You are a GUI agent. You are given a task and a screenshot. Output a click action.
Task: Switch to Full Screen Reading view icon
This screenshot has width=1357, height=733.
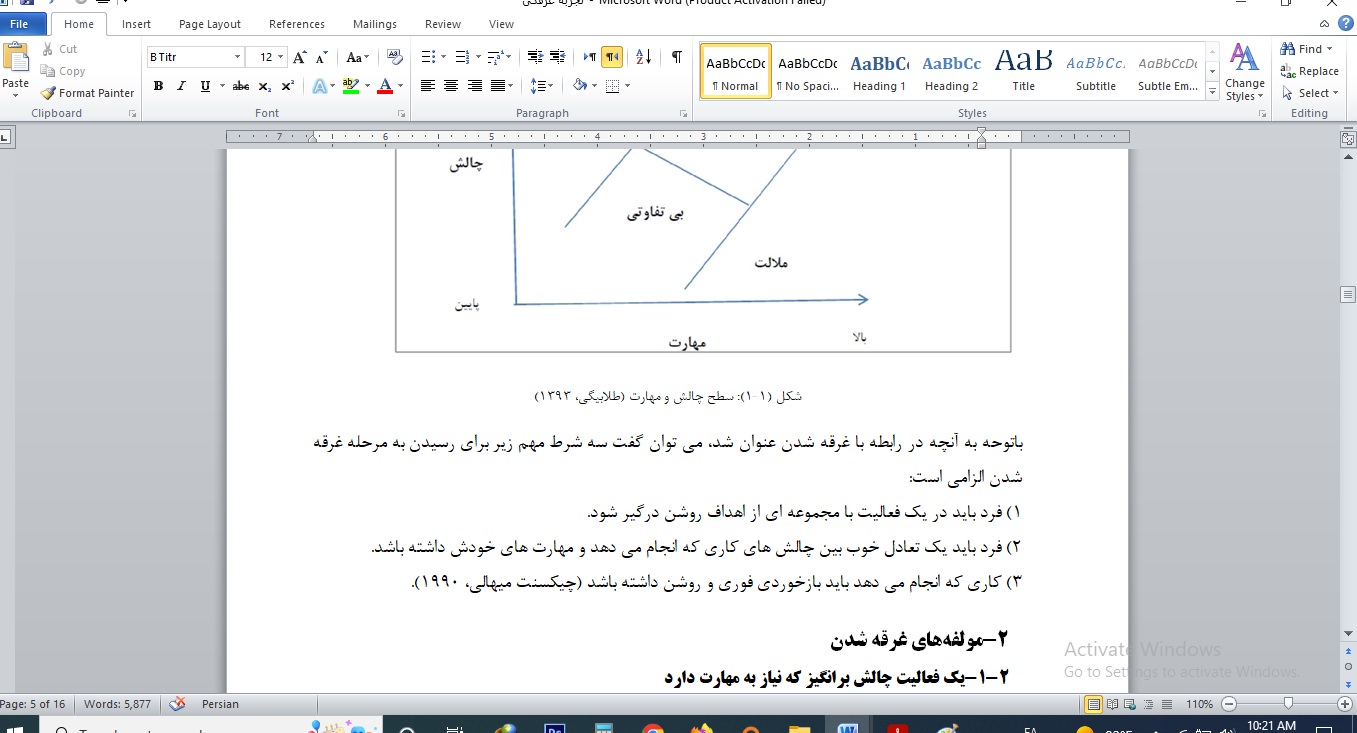[1112, 704]
